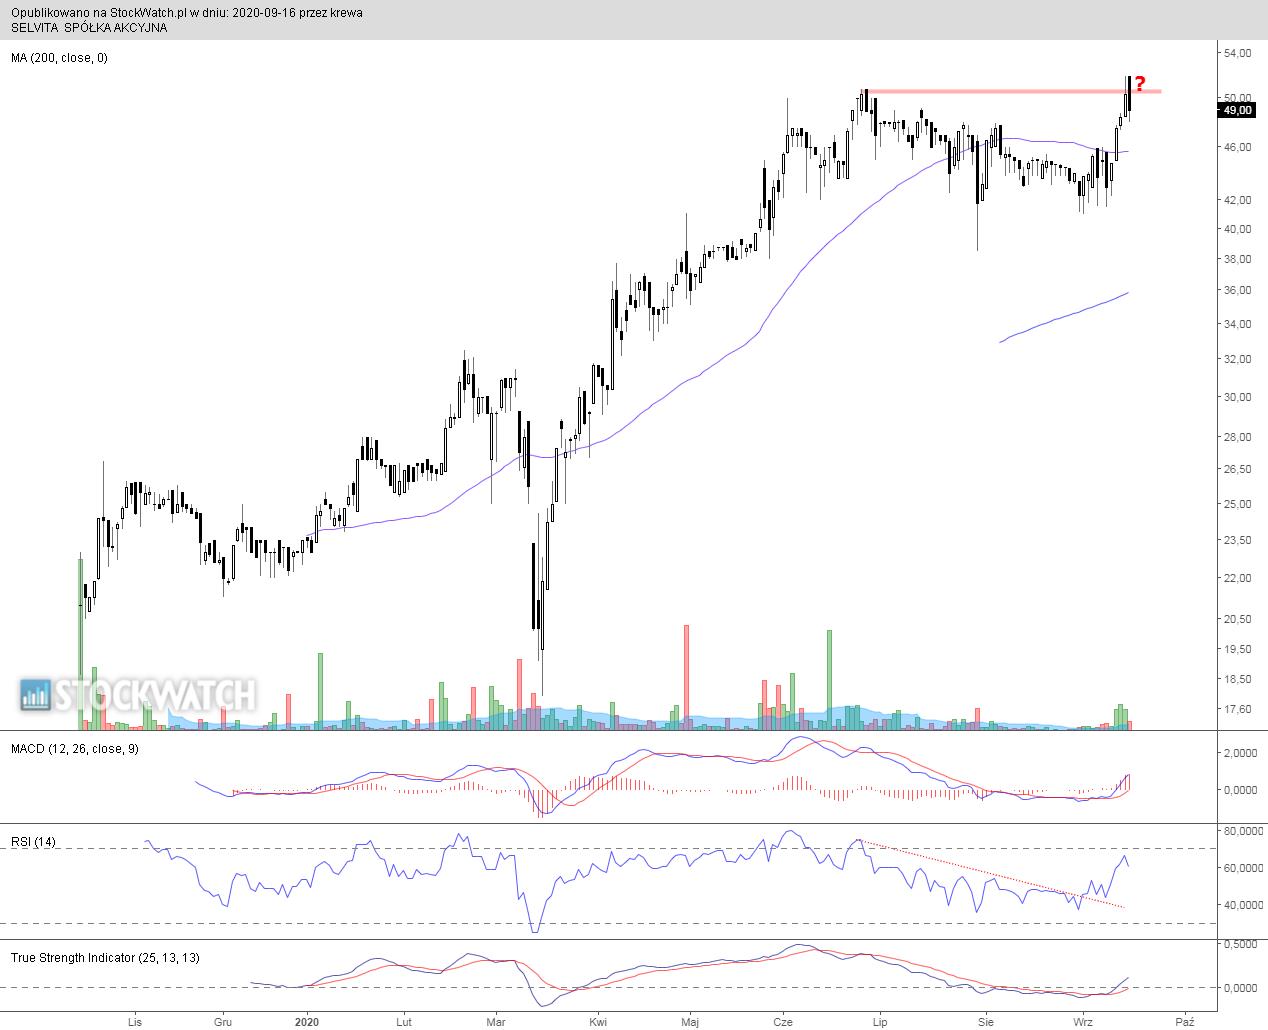
Task: Click the 18,50 price axis label
Action: coord(1238,679)
